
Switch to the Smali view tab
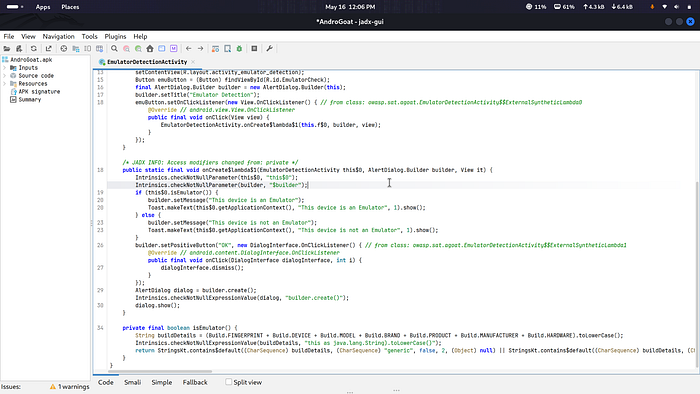(x=133, y=382)
